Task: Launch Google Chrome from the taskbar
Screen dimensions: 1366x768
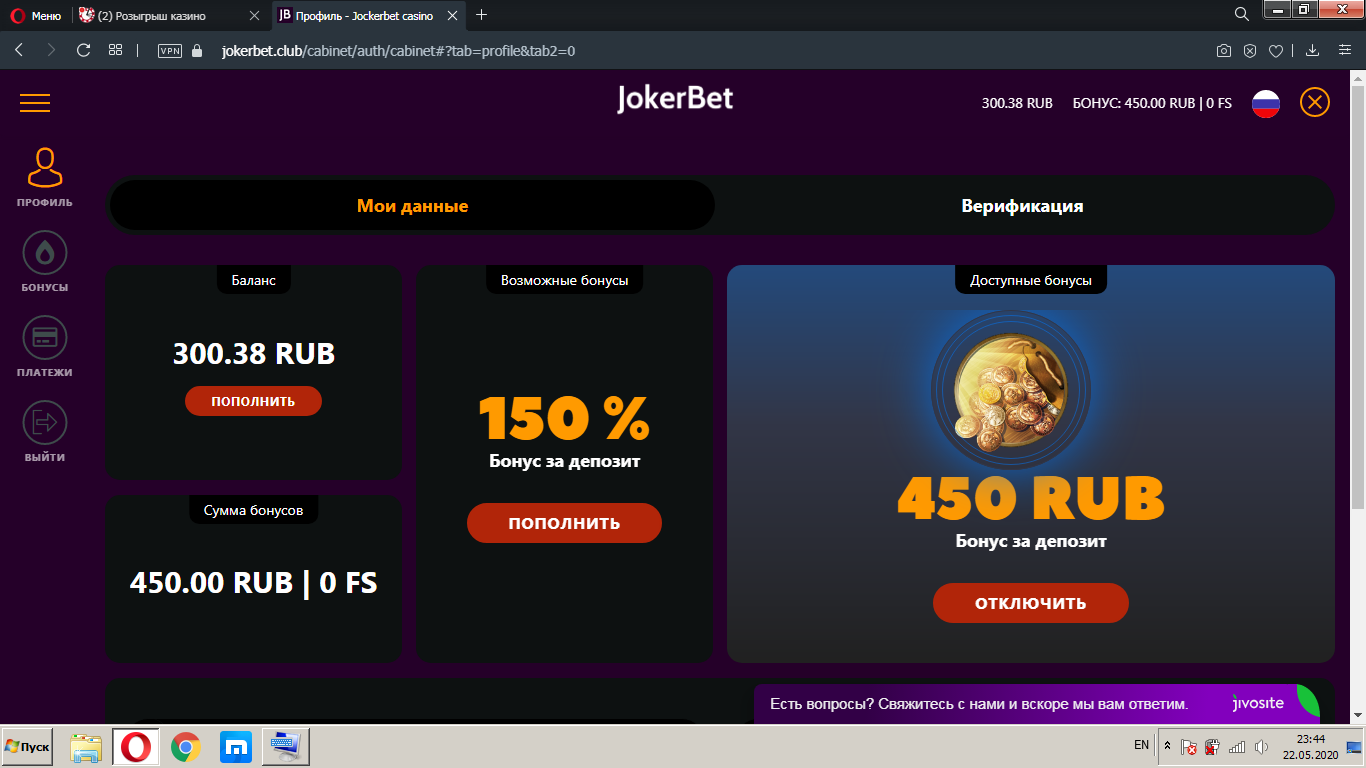Action: tap(185, 747)
